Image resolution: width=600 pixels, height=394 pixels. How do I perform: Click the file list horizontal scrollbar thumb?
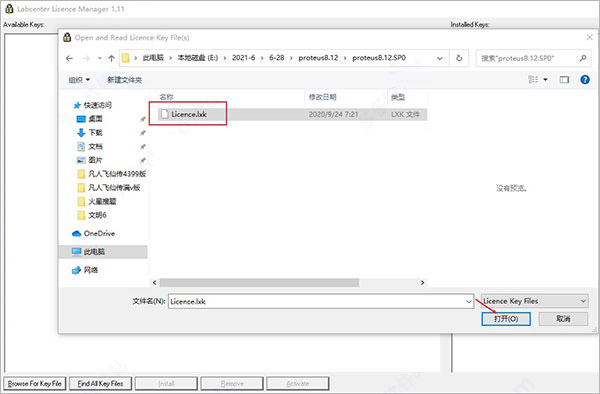pos(259,282)
